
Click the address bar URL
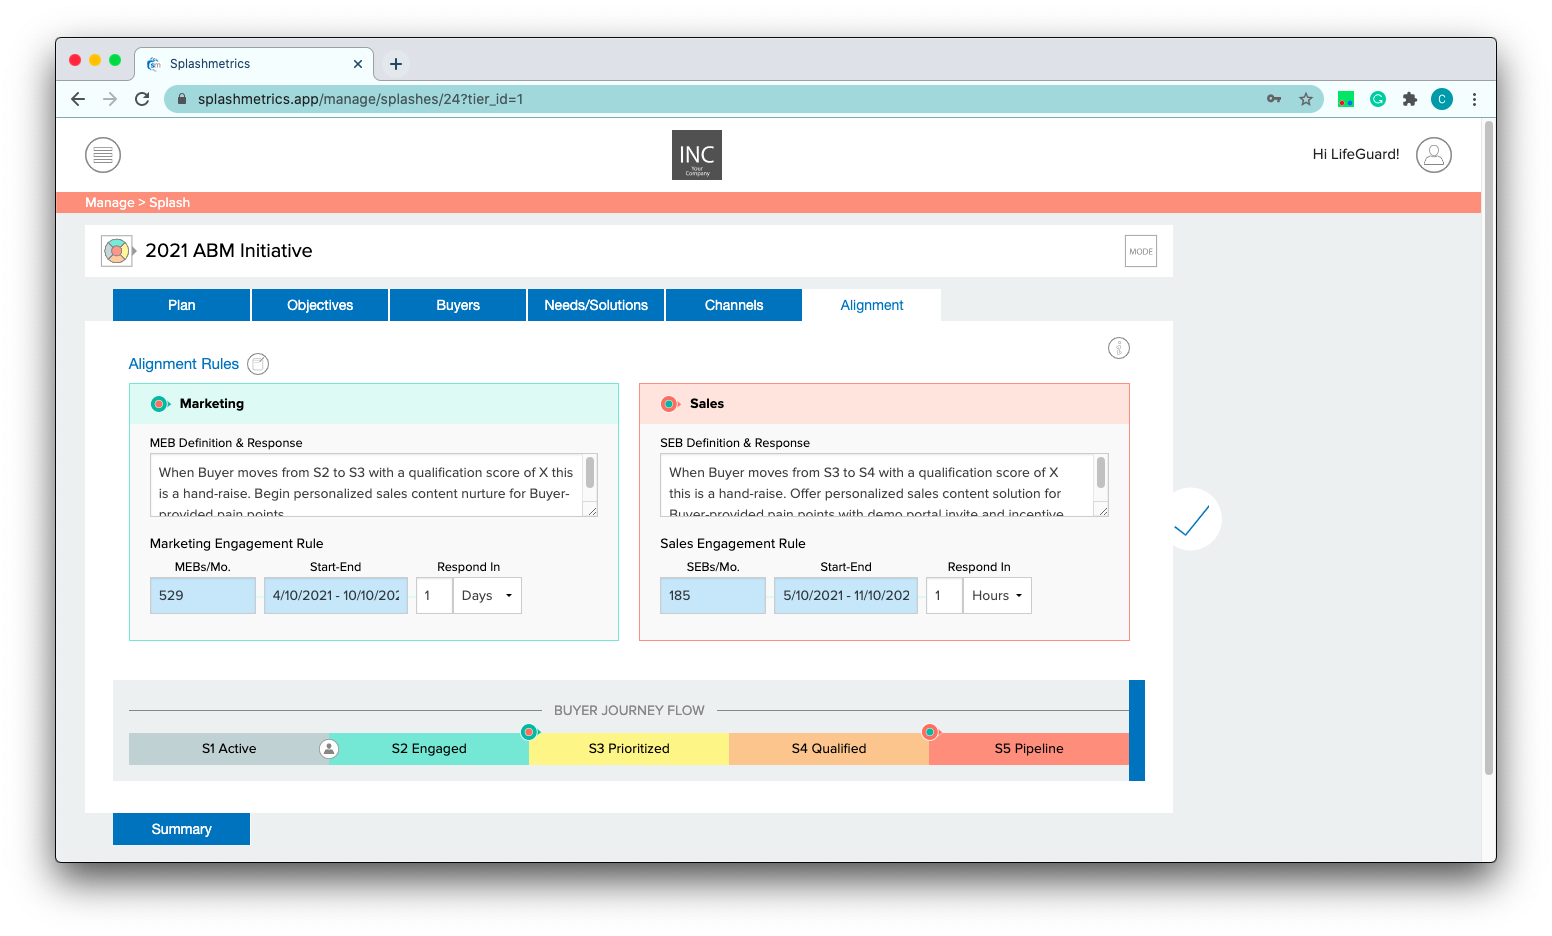tap(360, 99)
